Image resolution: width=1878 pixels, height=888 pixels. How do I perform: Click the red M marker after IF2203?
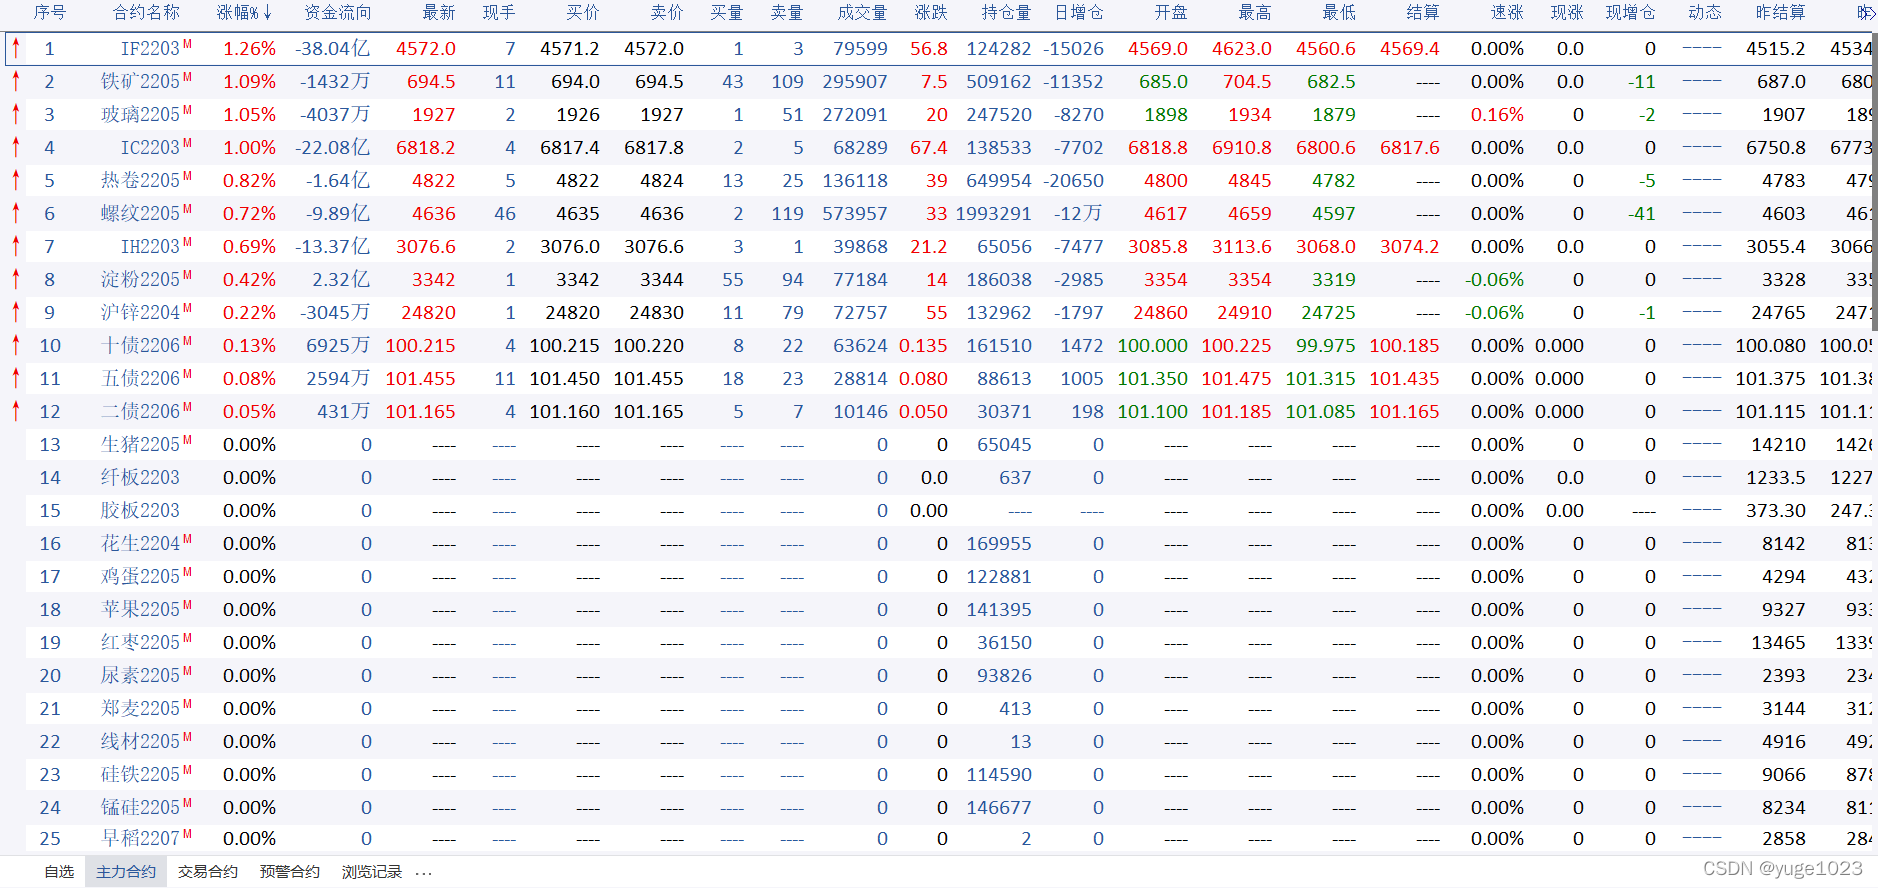click(188, 44)
